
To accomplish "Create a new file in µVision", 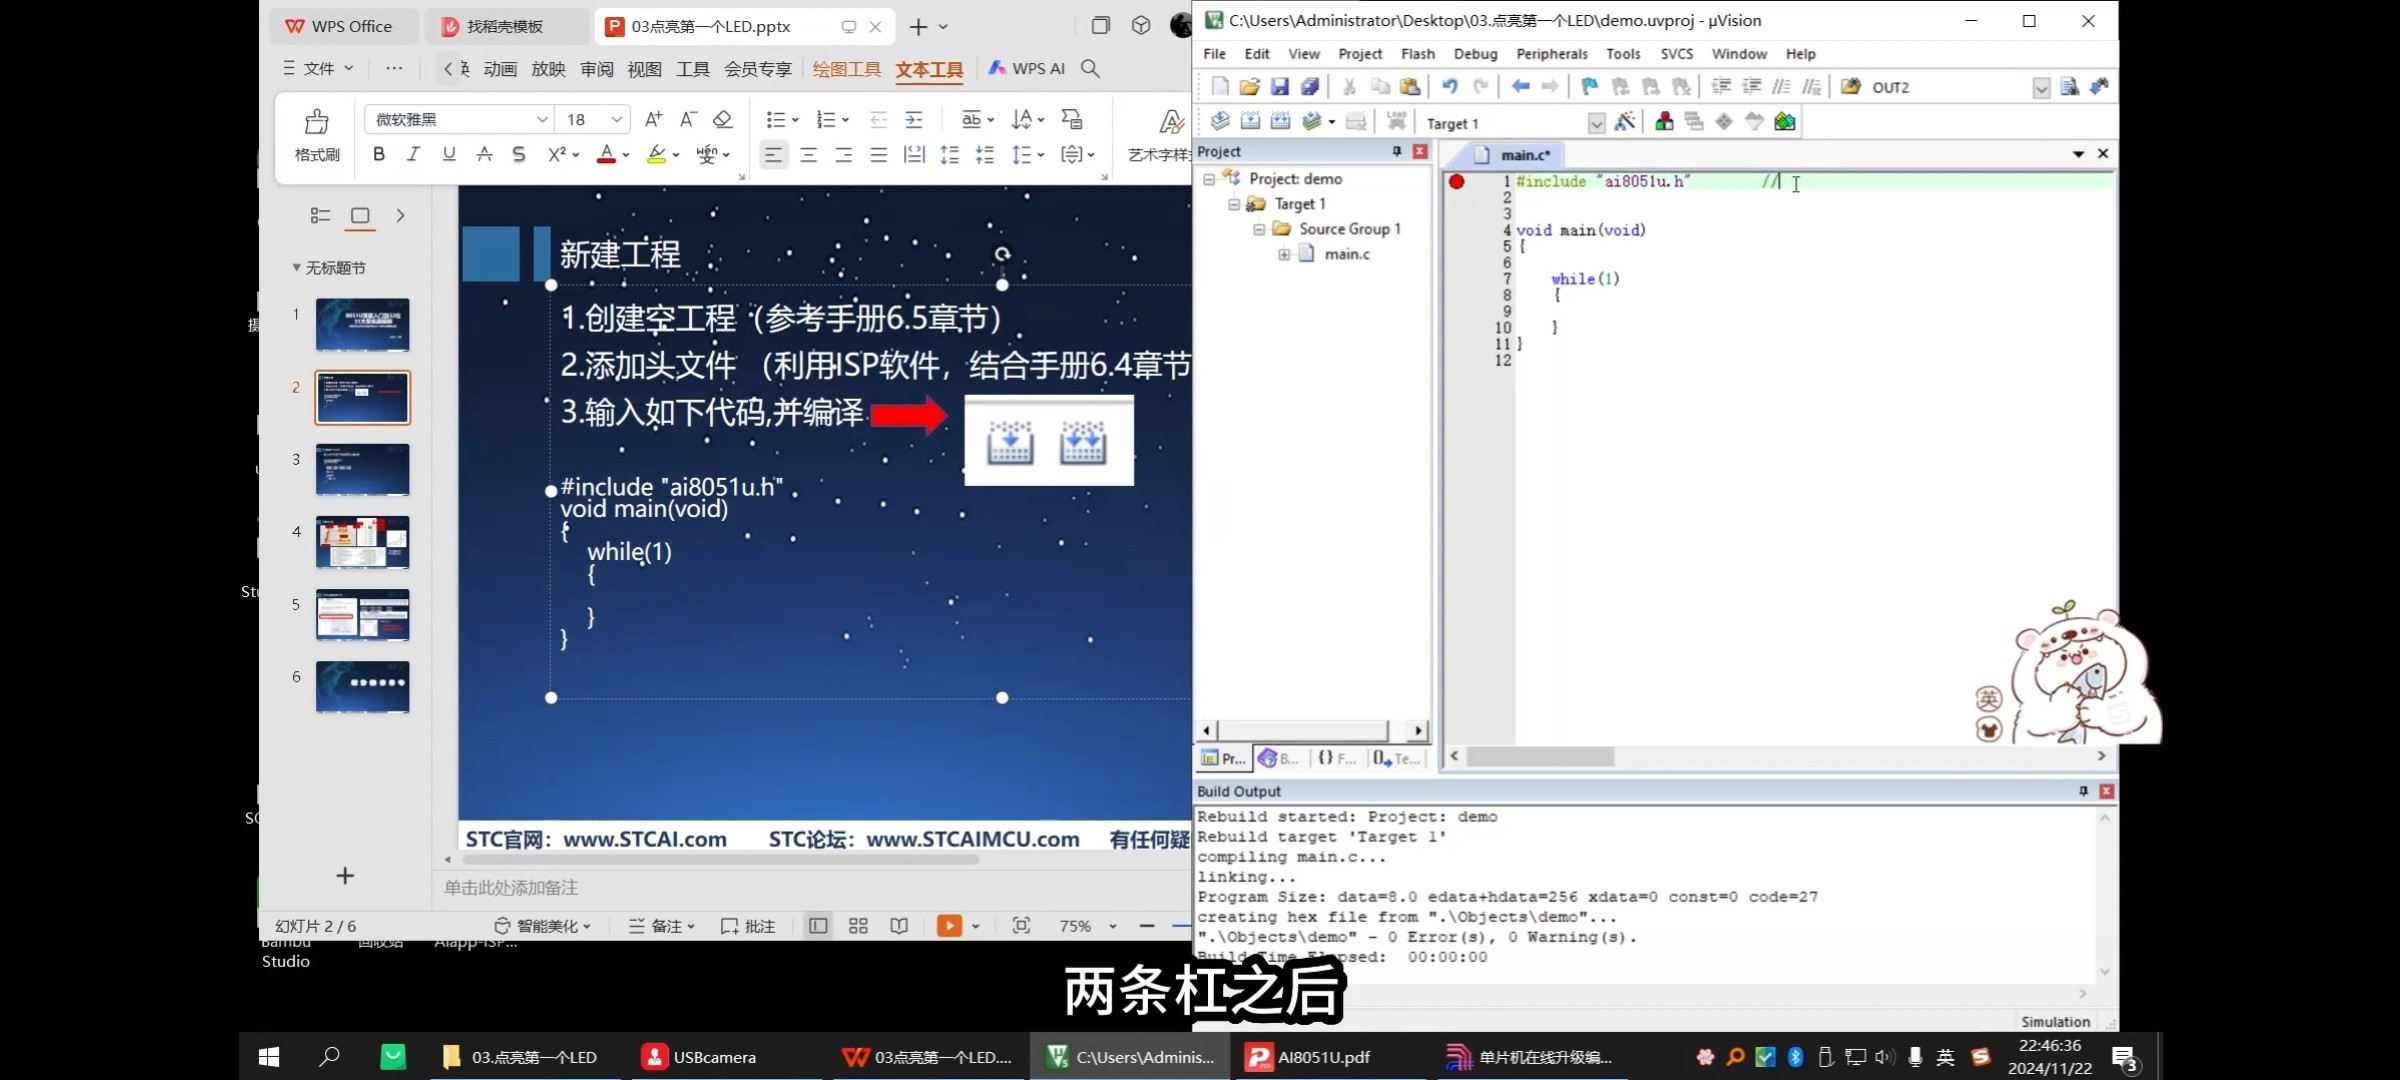I will tap(1219, 87).
